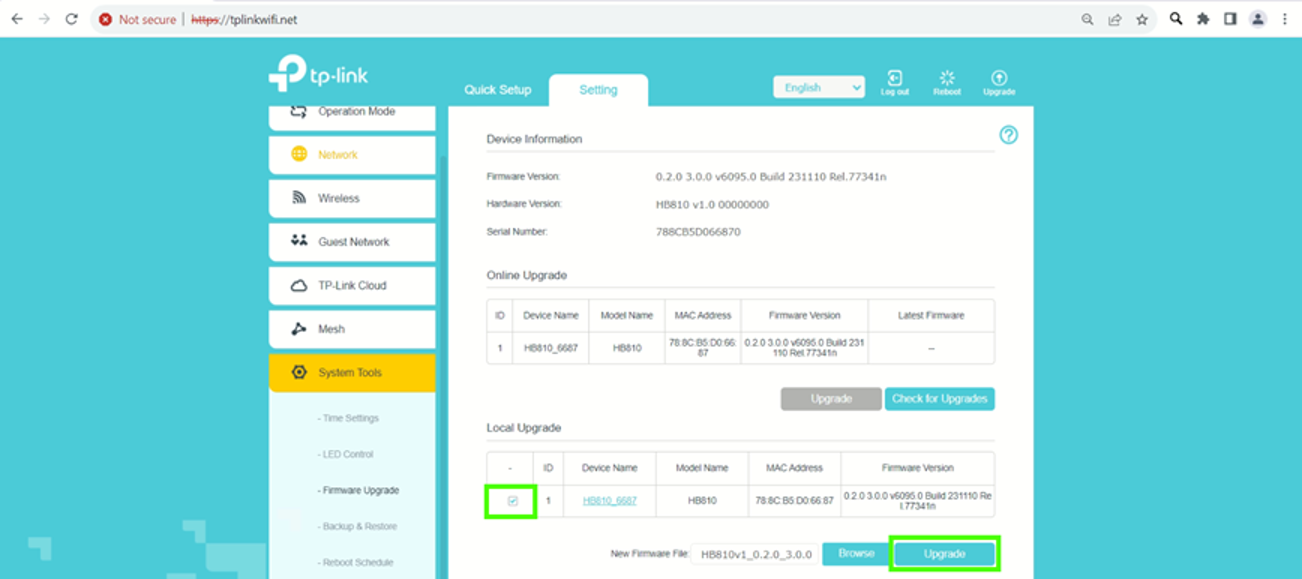
Task: Bookmark this page with the star icon
Action: pos(1142,19)
